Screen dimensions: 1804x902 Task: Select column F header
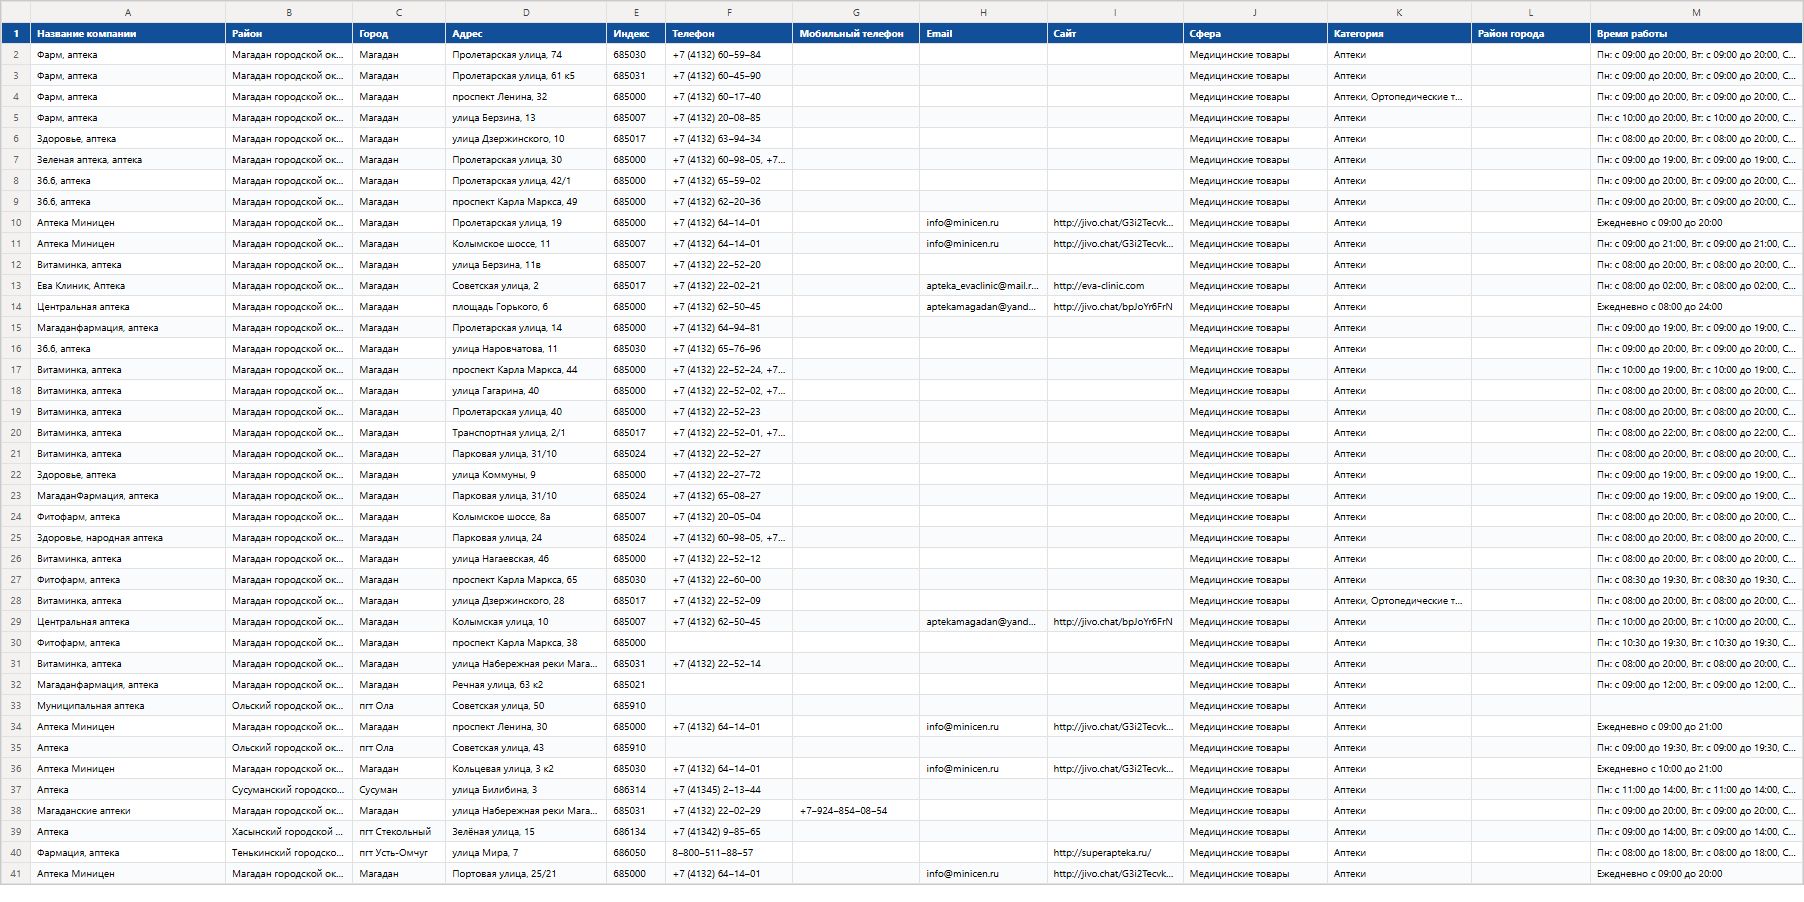click(729, 12)
